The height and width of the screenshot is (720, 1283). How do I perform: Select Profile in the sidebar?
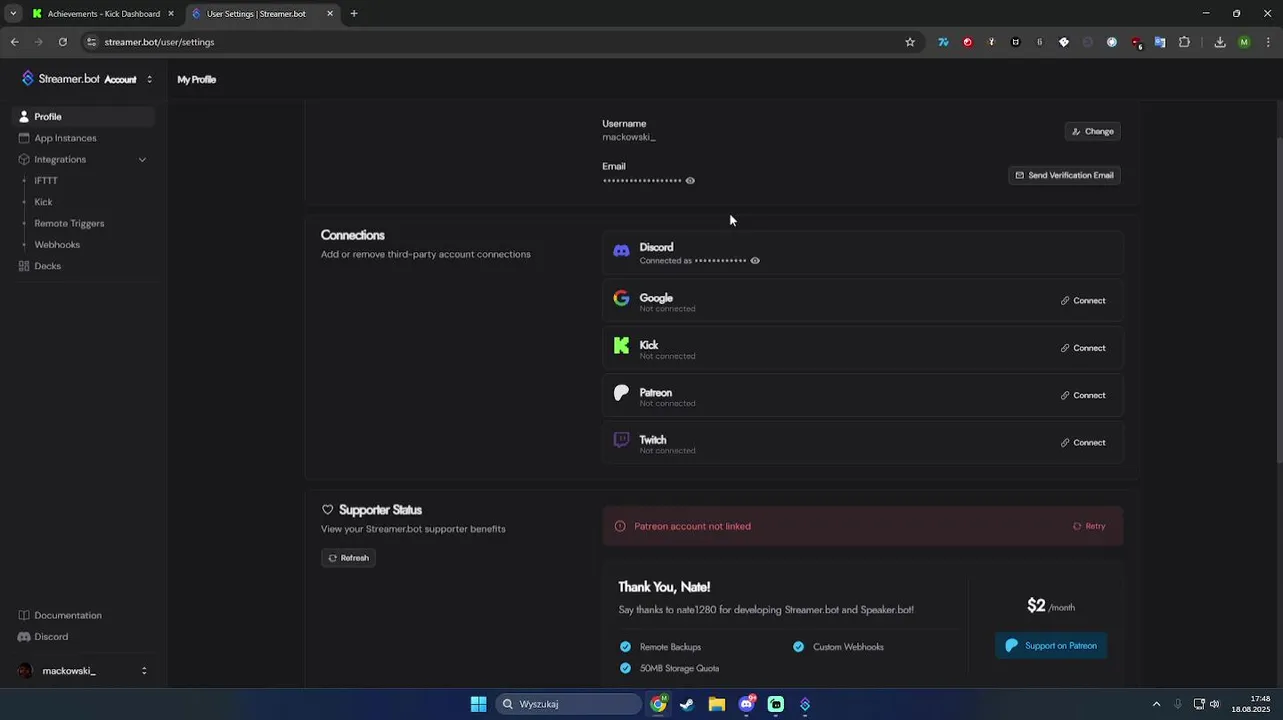[x=83, y=117]
